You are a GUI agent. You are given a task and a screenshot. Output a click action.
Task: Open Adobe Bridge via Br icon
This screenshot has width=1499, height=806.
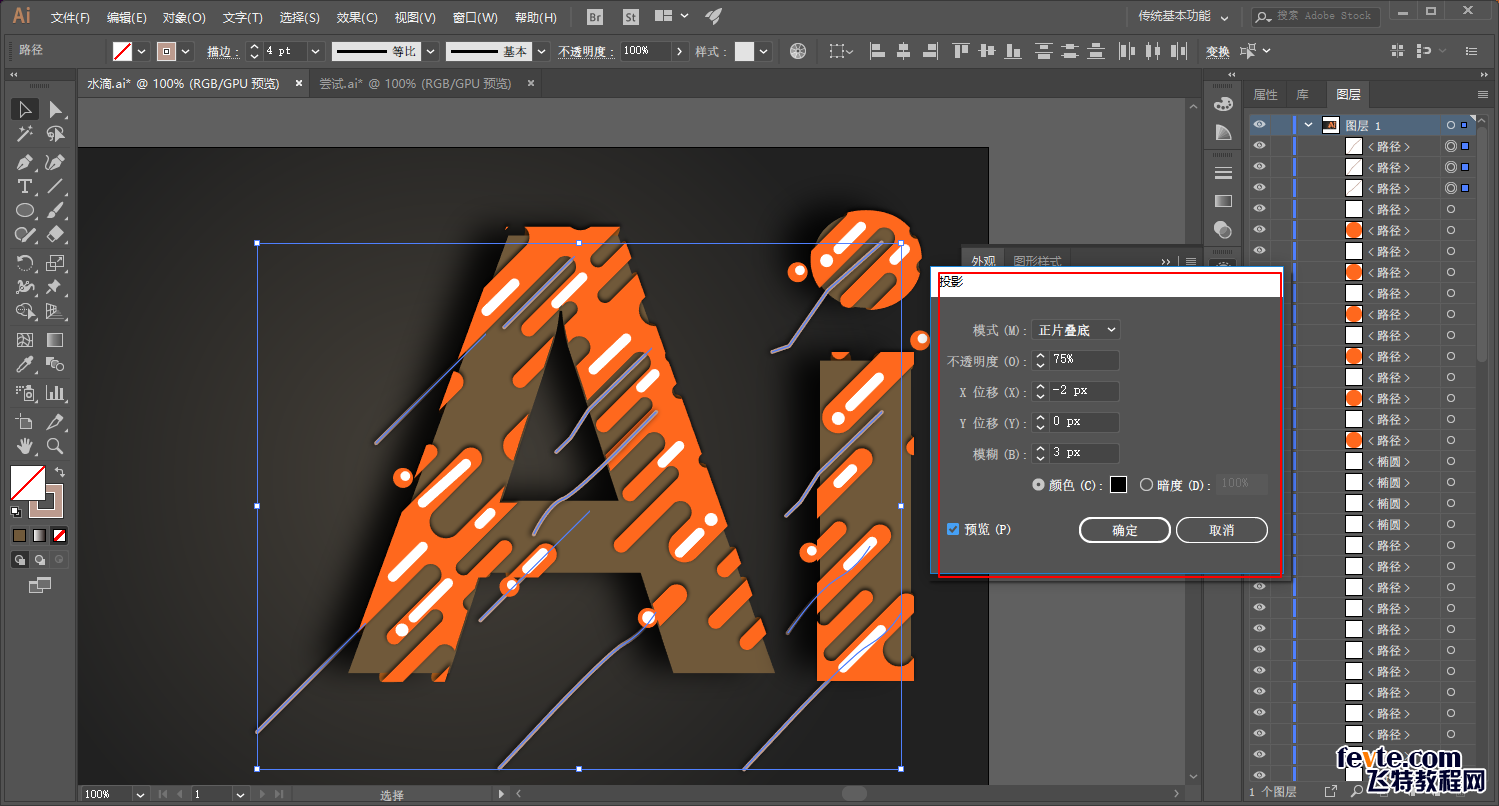coord(595,17)
